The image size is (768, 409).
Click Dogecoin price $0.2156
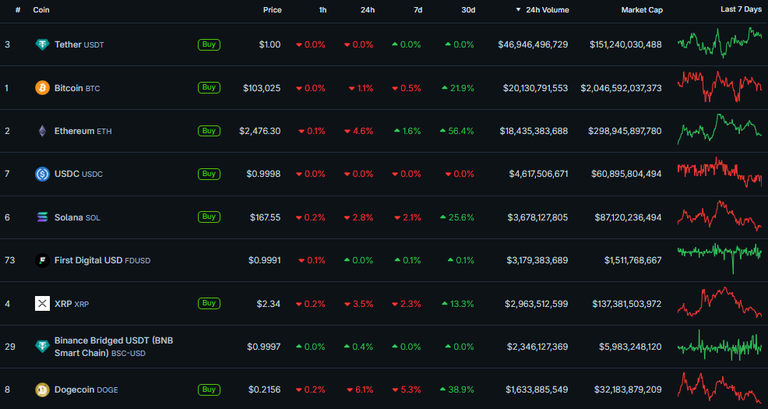coord(264,390)
